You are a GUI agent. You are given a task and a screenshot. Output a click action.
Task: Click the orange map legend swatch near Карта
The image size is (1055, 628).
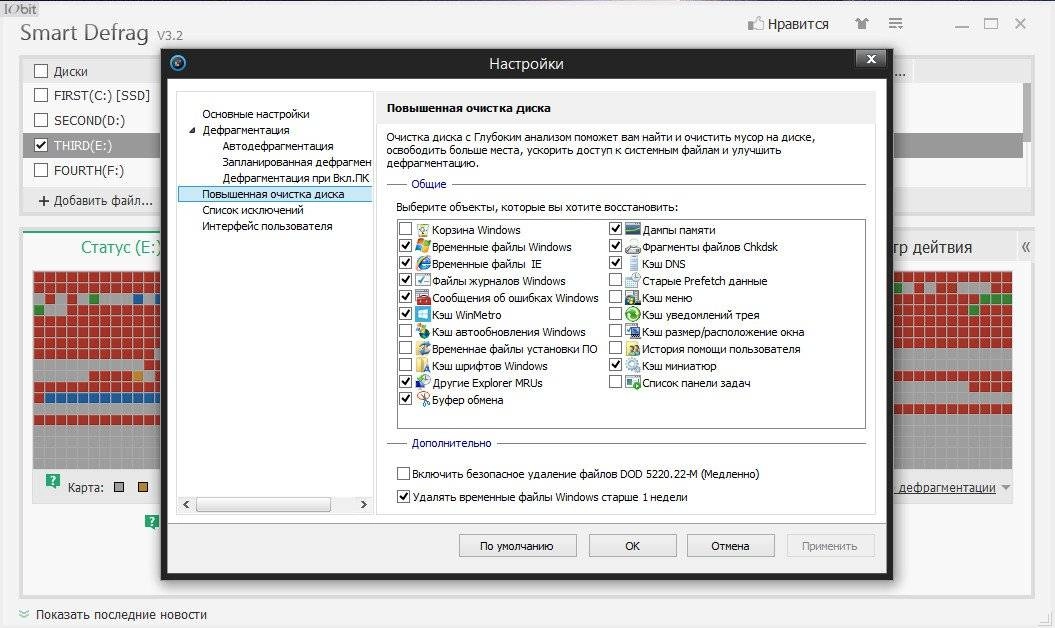(x=143, y=487)
